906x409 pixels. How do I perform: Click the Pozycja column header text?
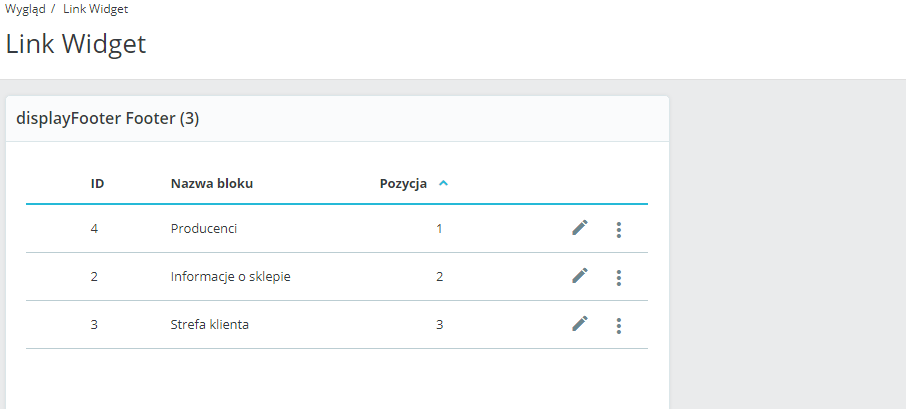[x=403, y=183]
